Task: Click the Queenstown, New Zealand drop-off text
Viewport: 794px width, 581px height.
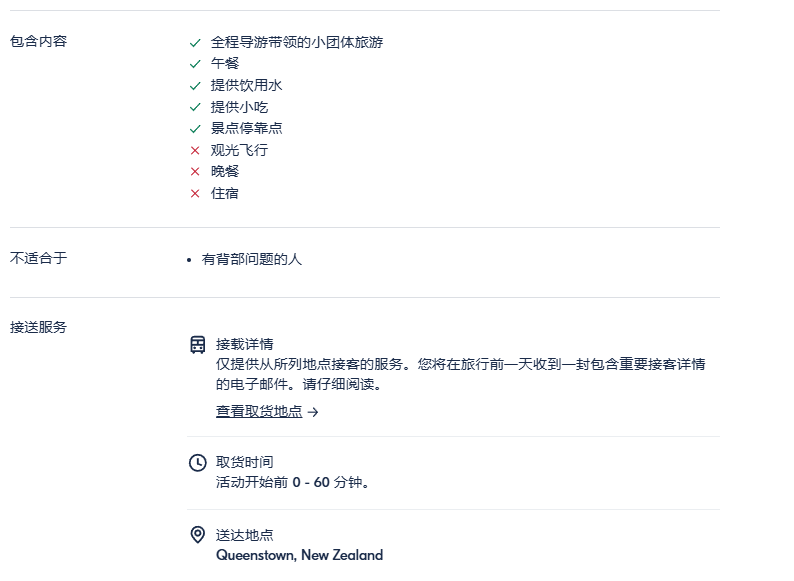Action: click(299, 555)
